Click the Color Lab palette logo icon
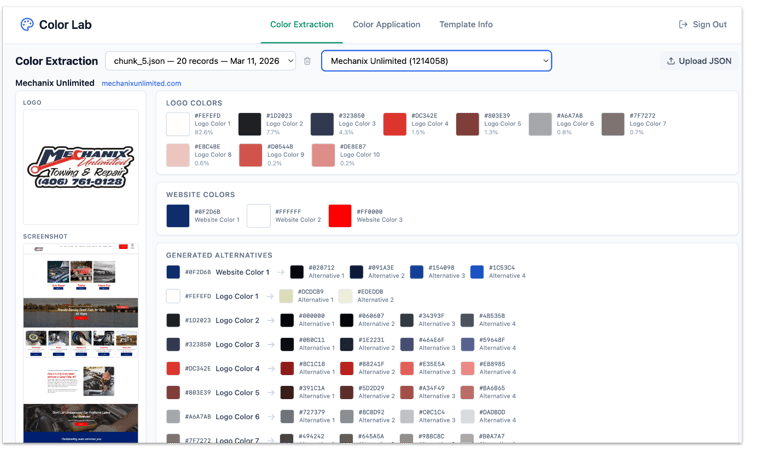Screen dimensions: 768x458 [27, 24]
